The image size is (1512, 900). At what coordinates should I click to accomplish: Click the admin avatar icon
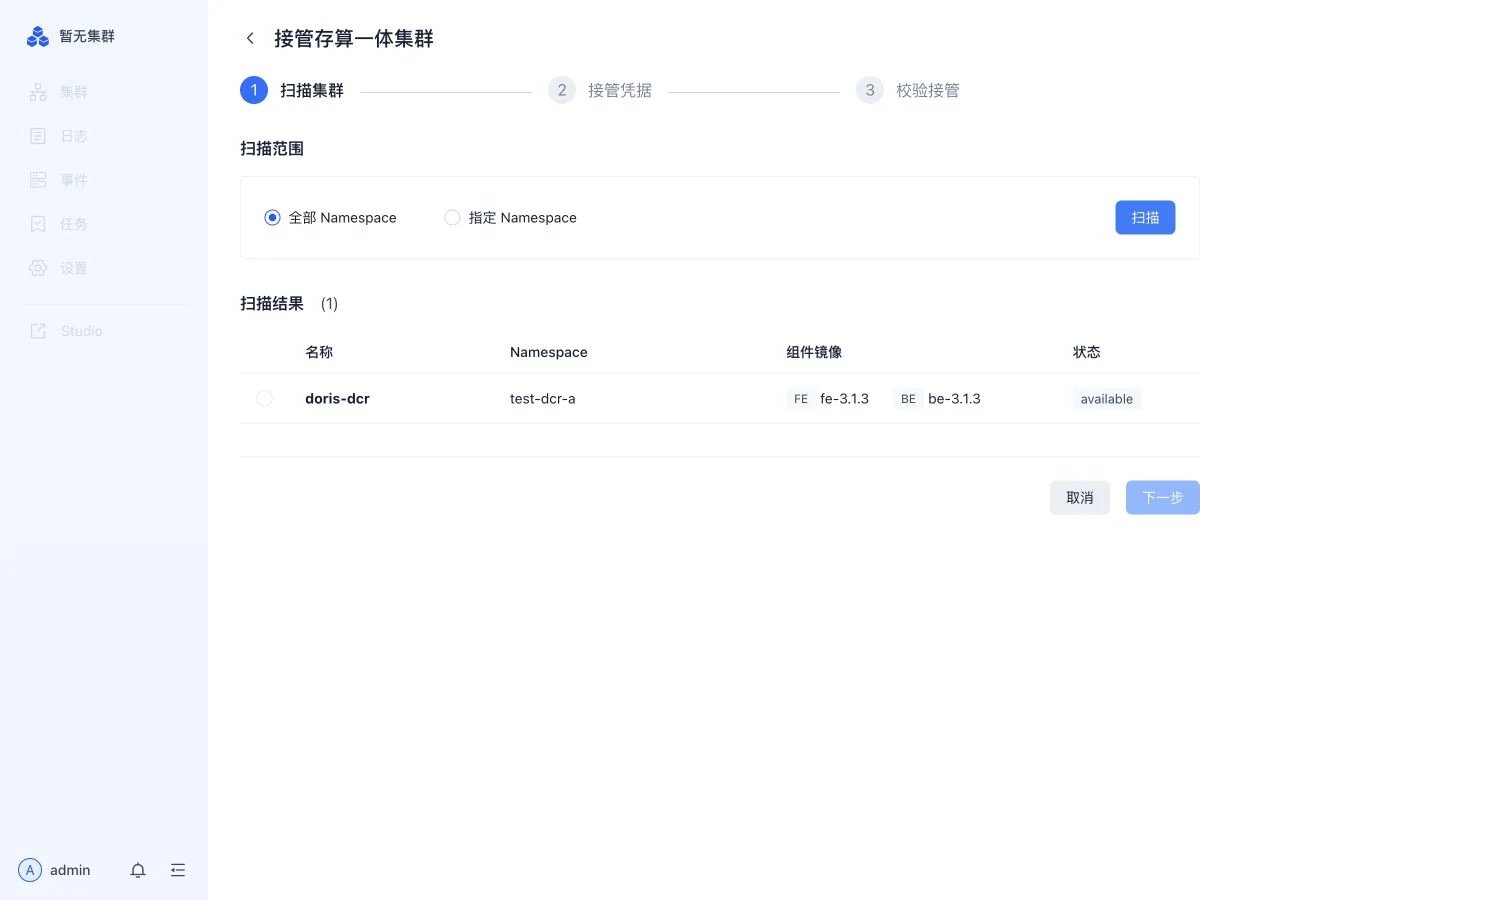[x=30, y=870]
